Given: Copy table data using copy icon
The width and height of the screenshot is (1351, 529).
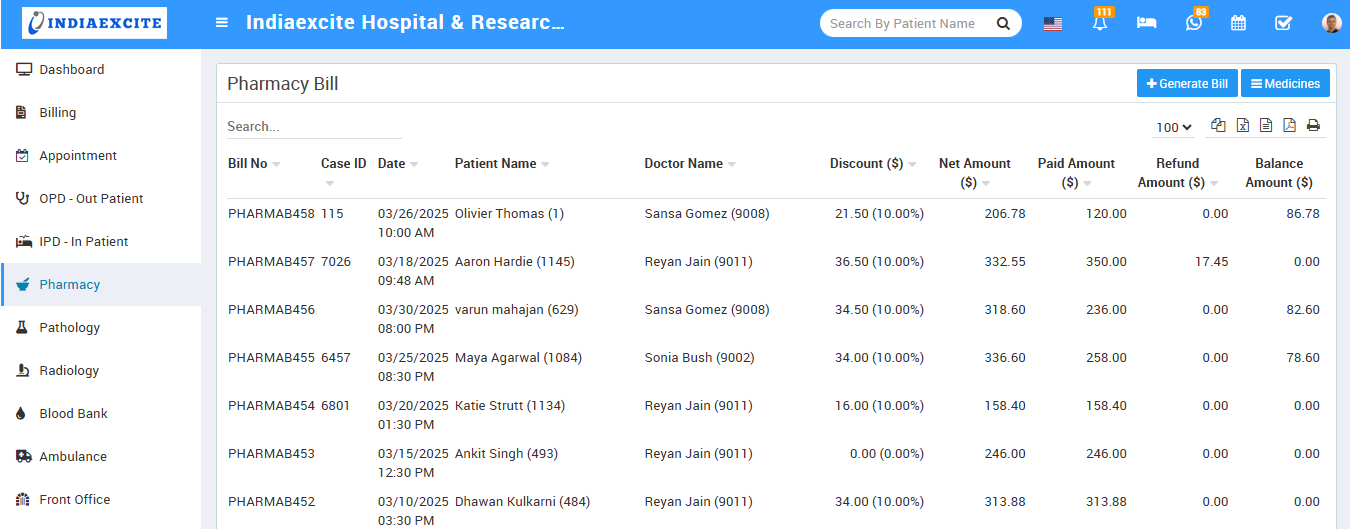Looking at the screenshot, I should coord(1218,126).
